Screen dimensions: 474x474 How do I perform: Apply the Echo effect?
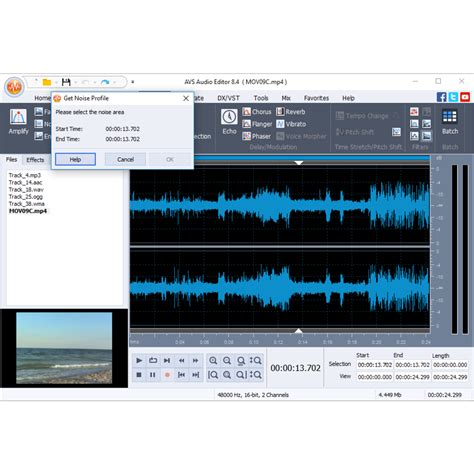(229, 122)
